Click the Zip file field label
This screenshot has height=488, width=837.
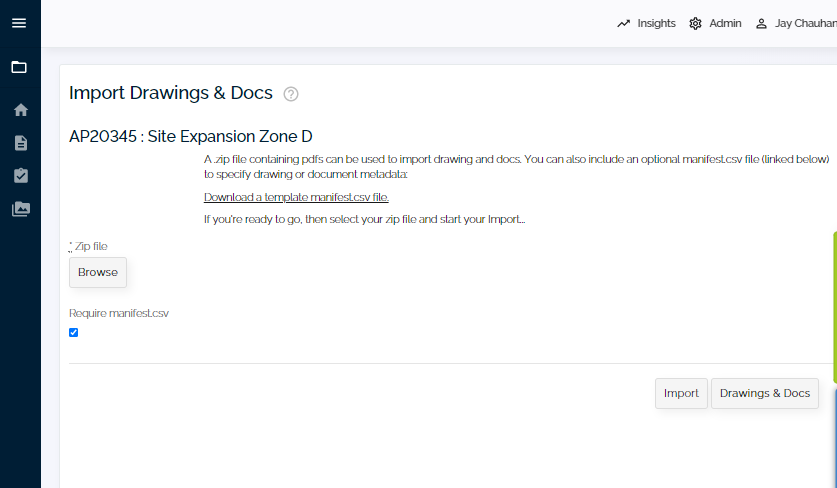pos(89,247)
